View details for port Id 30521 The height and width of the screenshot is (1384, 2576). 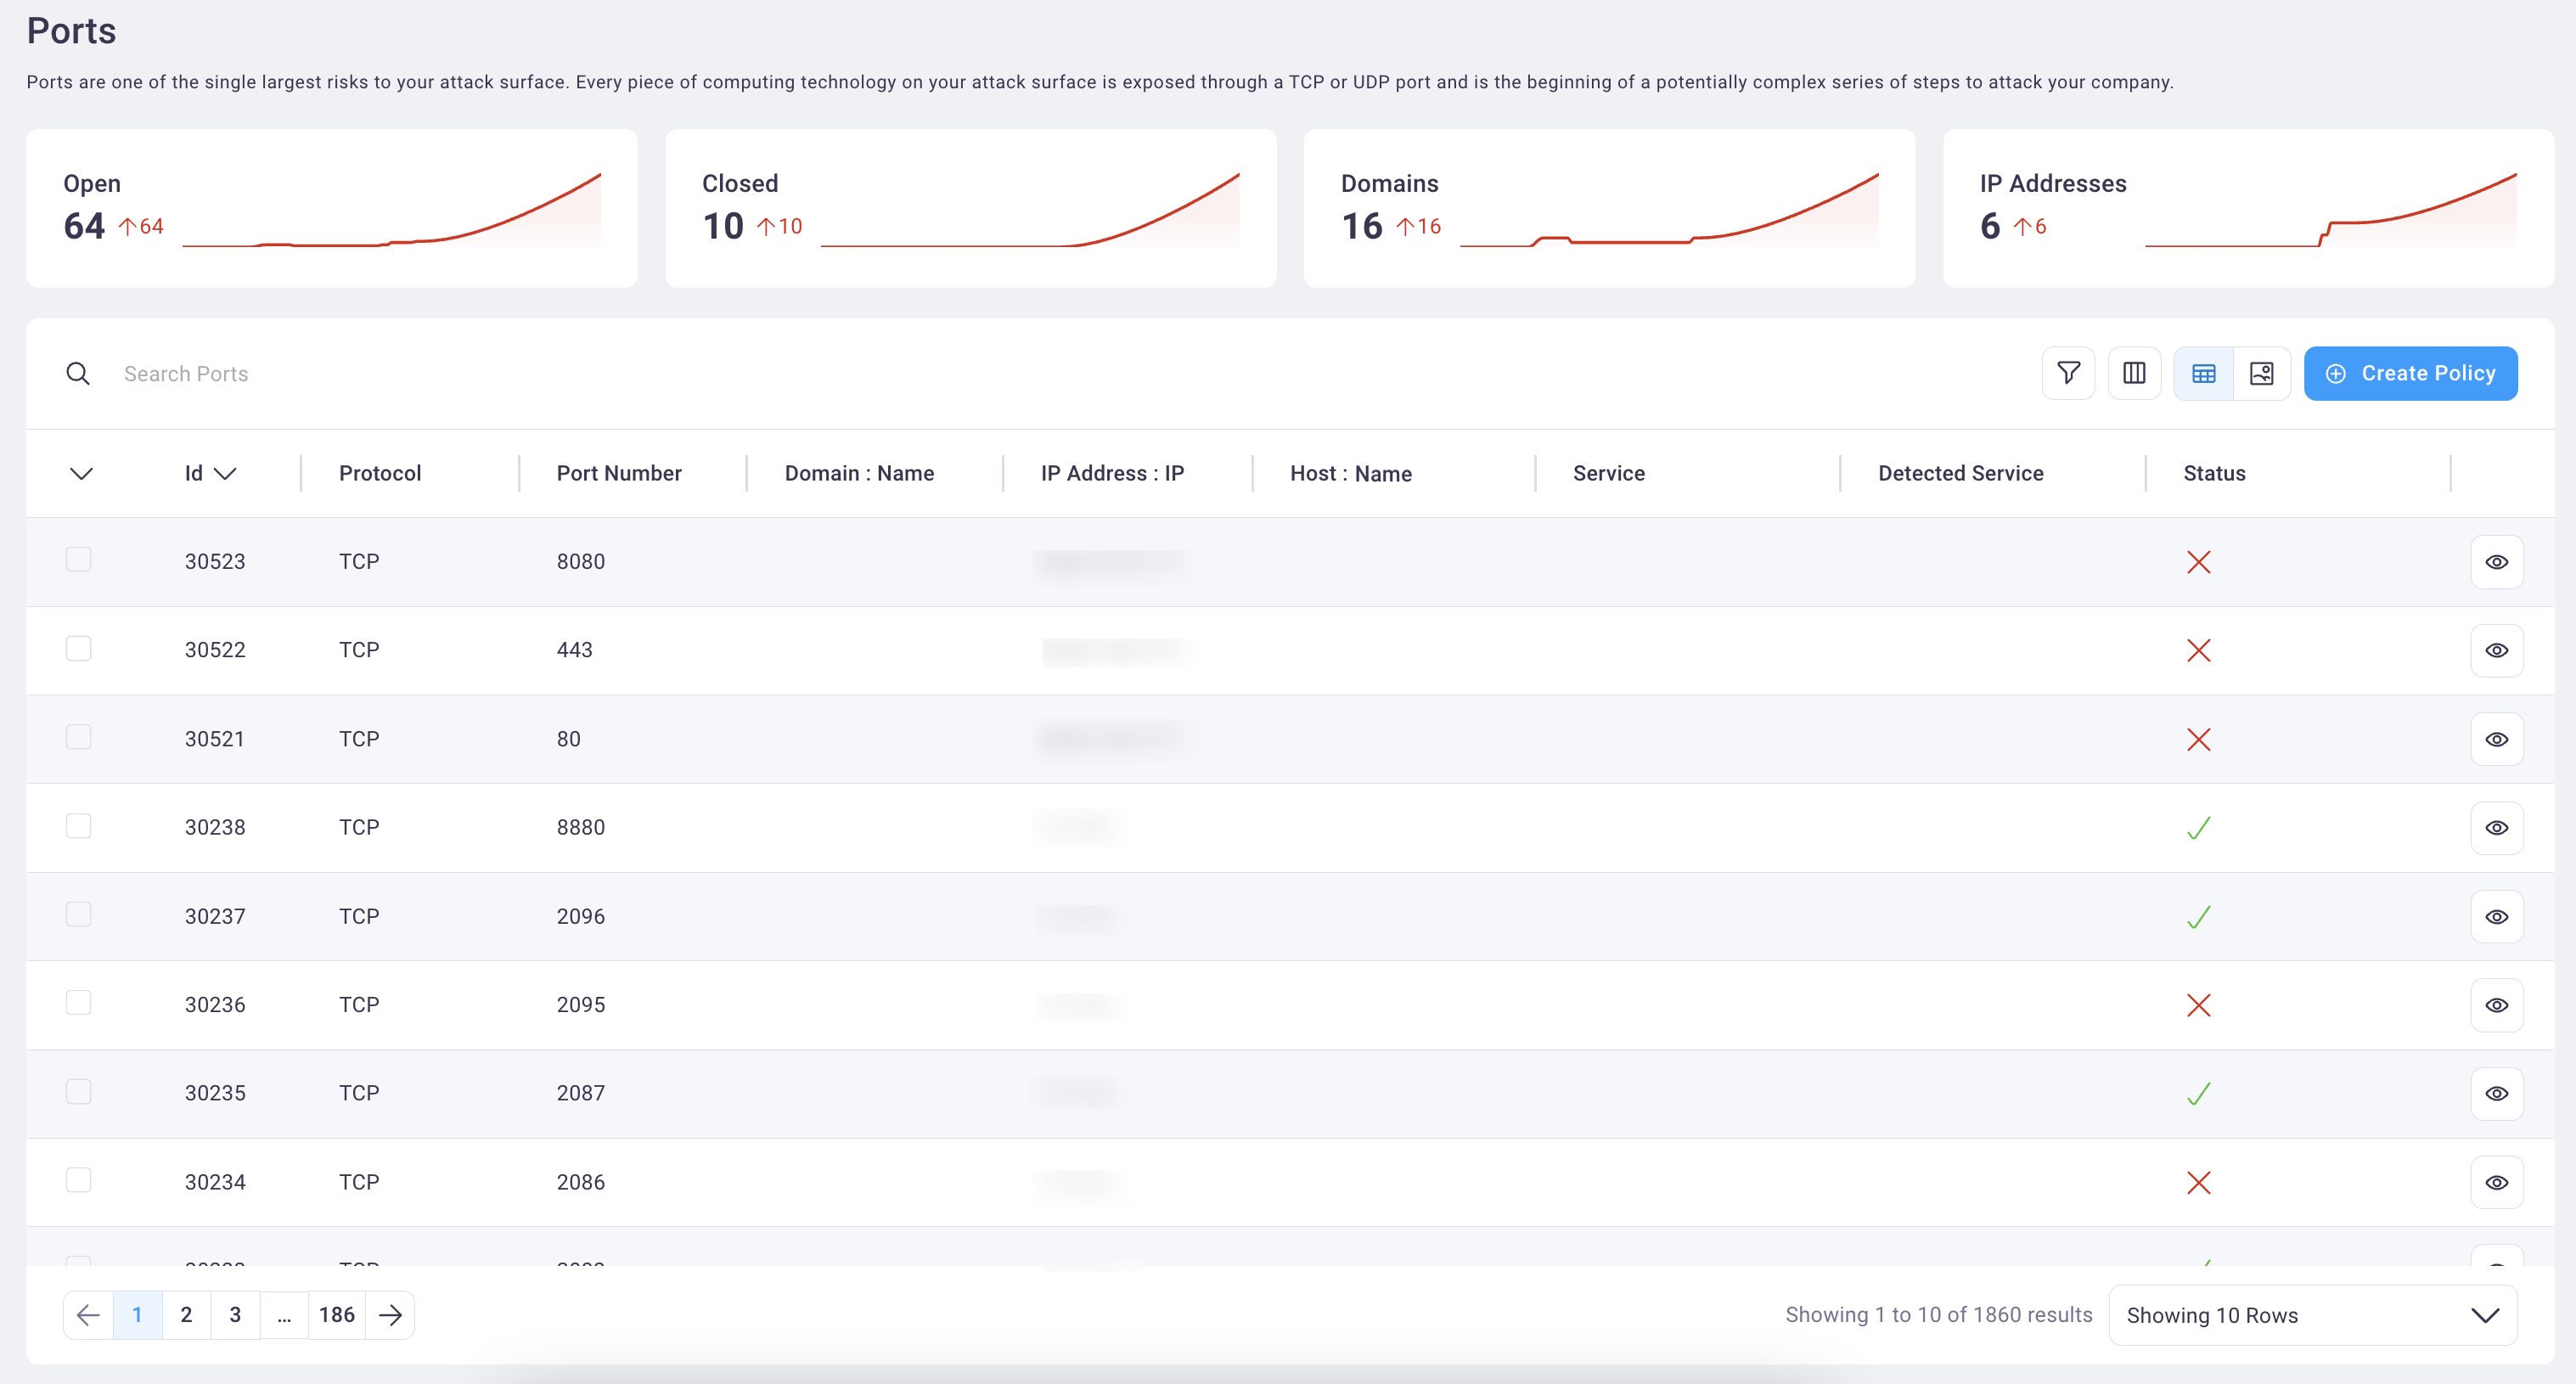pos(2497,739)
